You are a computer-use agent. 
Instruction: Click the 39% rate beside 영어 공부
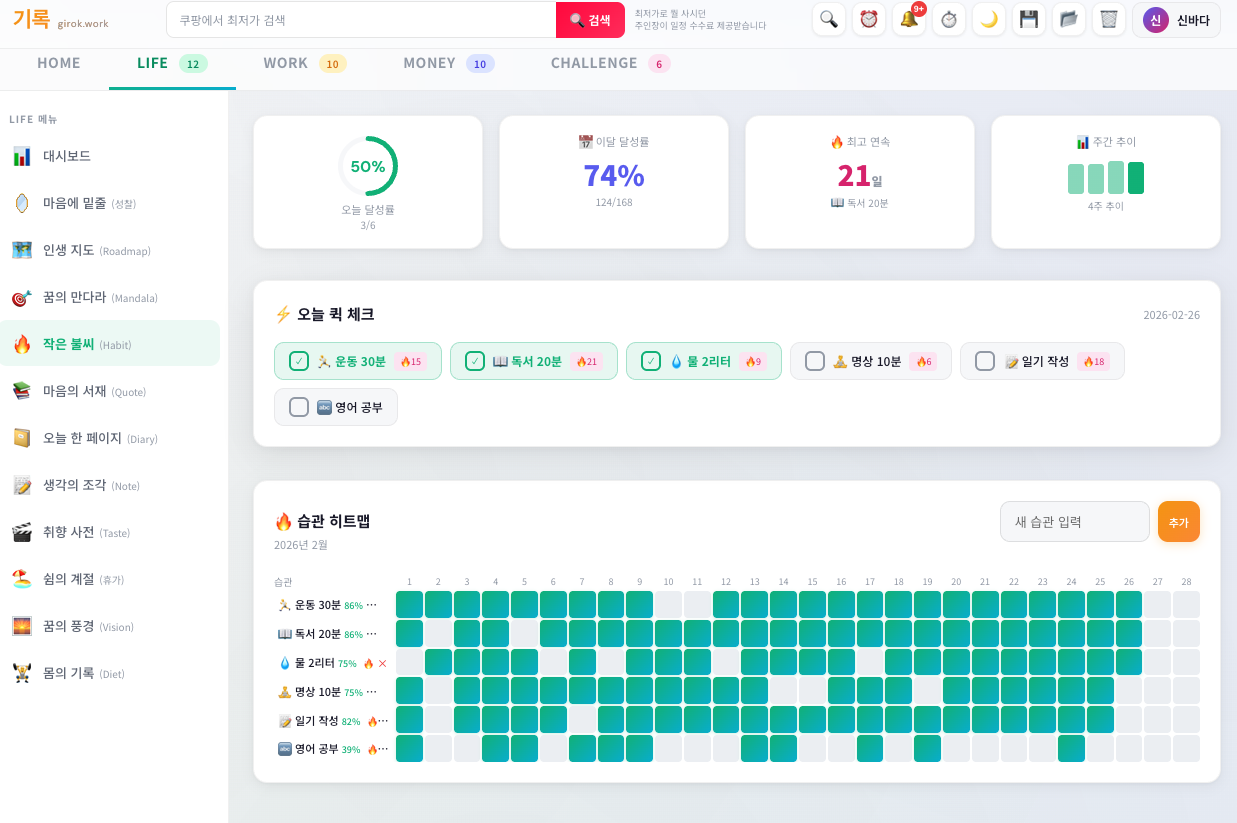(x=351, y=750)
